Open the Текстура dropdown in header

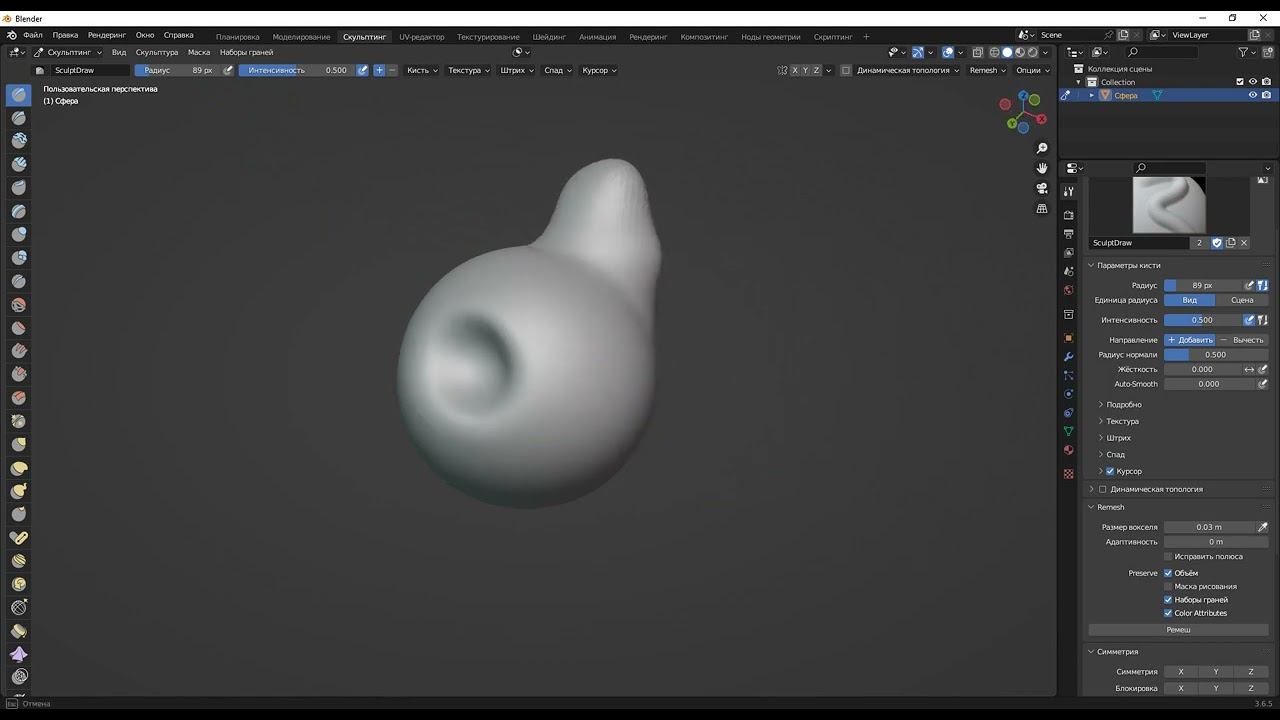[469, 70]
